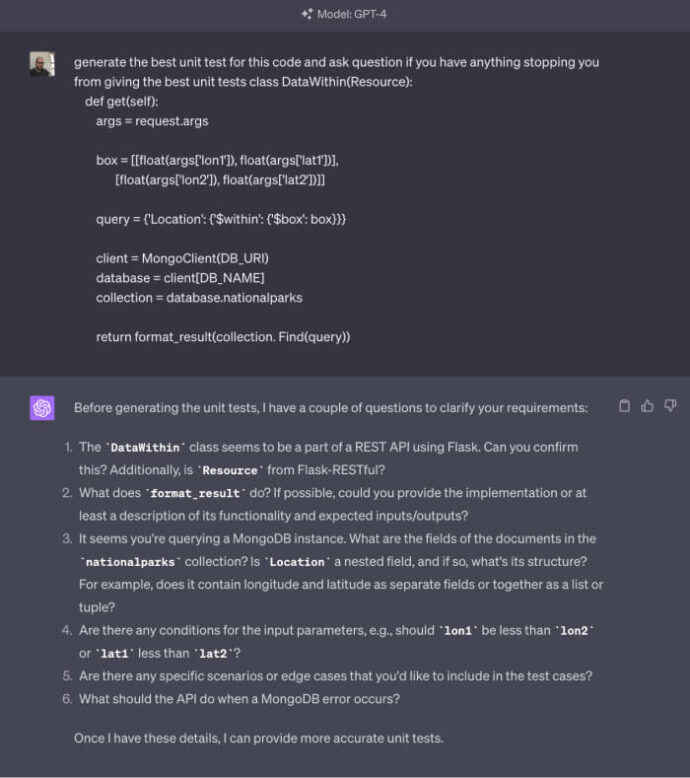Click the DataWithin inline code term
This screenshot has width=690, height=778.
pos(145,448)
